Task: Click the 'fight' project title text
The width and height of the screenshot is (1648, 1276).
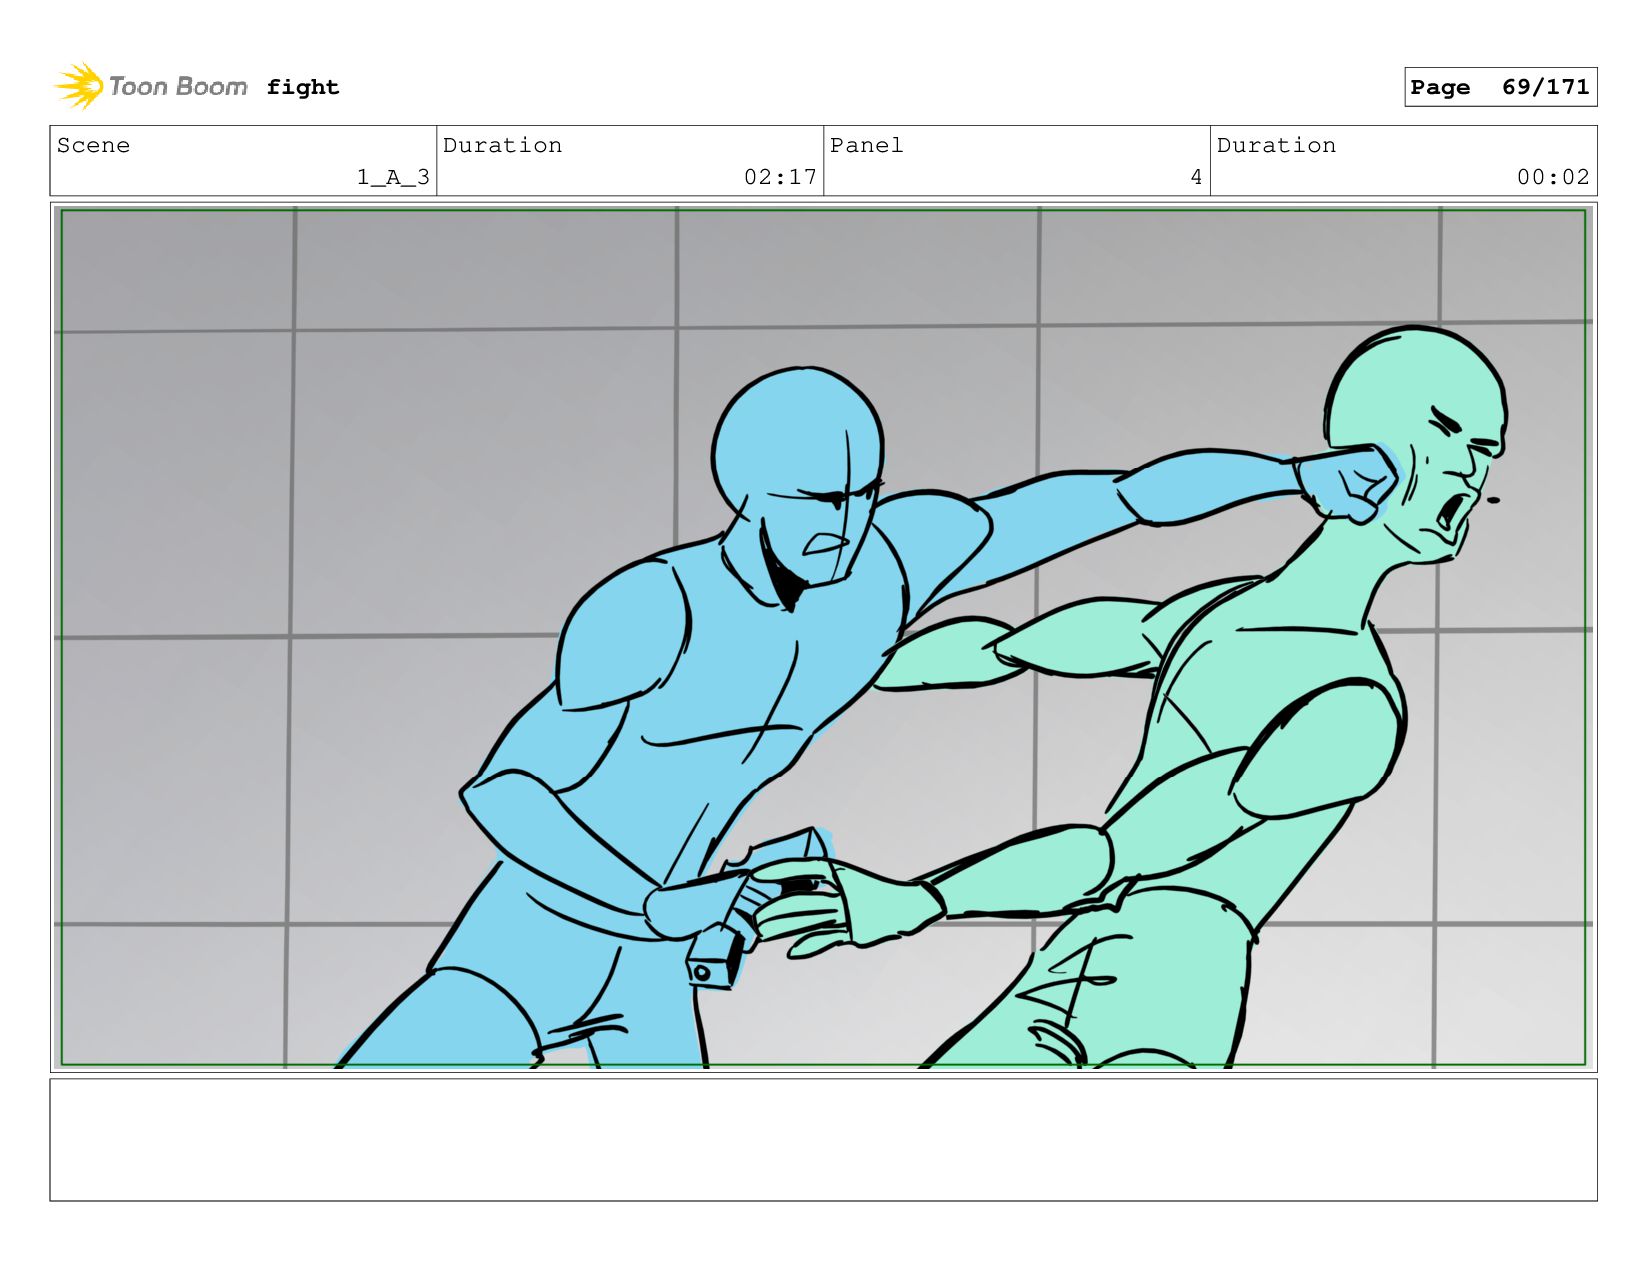Action: click(x=303, y=87)
